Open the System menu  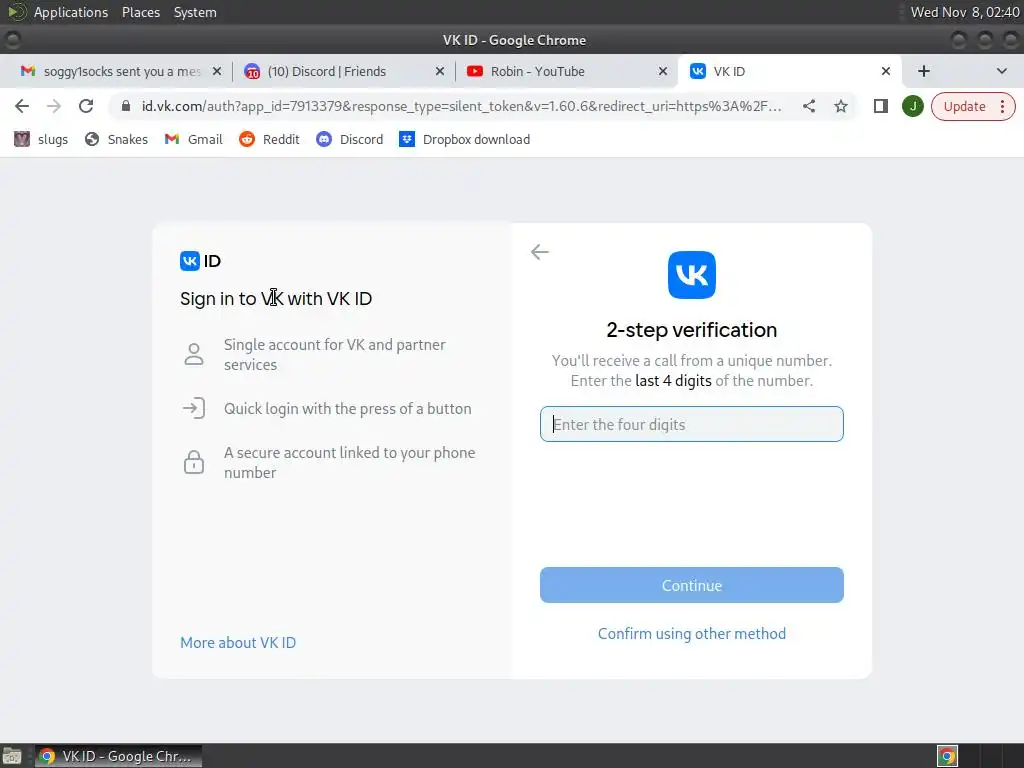click(195, 12)
